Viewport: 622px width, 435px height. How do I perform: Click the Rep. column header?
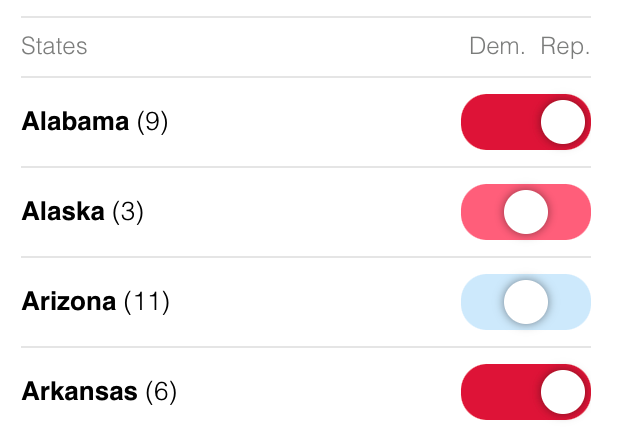565,46
